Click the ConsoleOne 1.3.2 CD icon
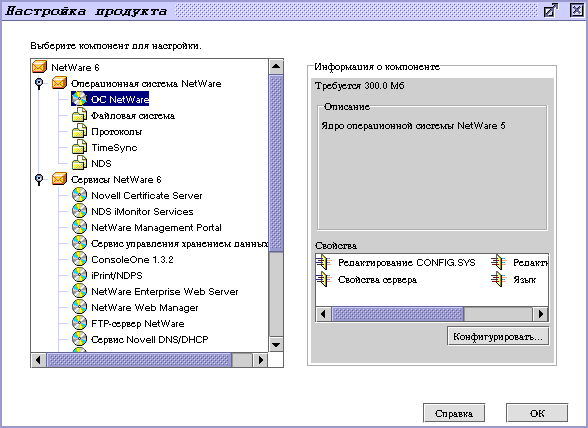Viewport: 588px width, 428px height. 79,259
